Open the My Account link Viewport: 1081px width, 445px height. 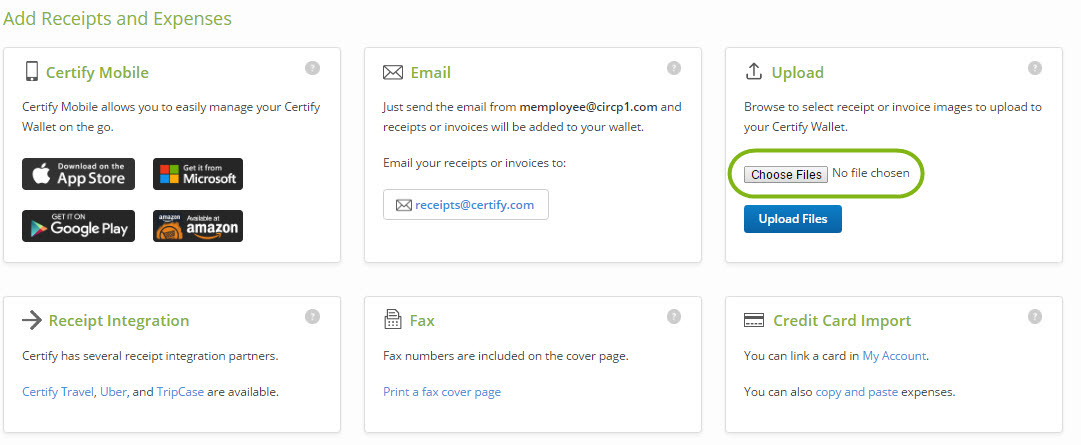click(x=894, y=356)
